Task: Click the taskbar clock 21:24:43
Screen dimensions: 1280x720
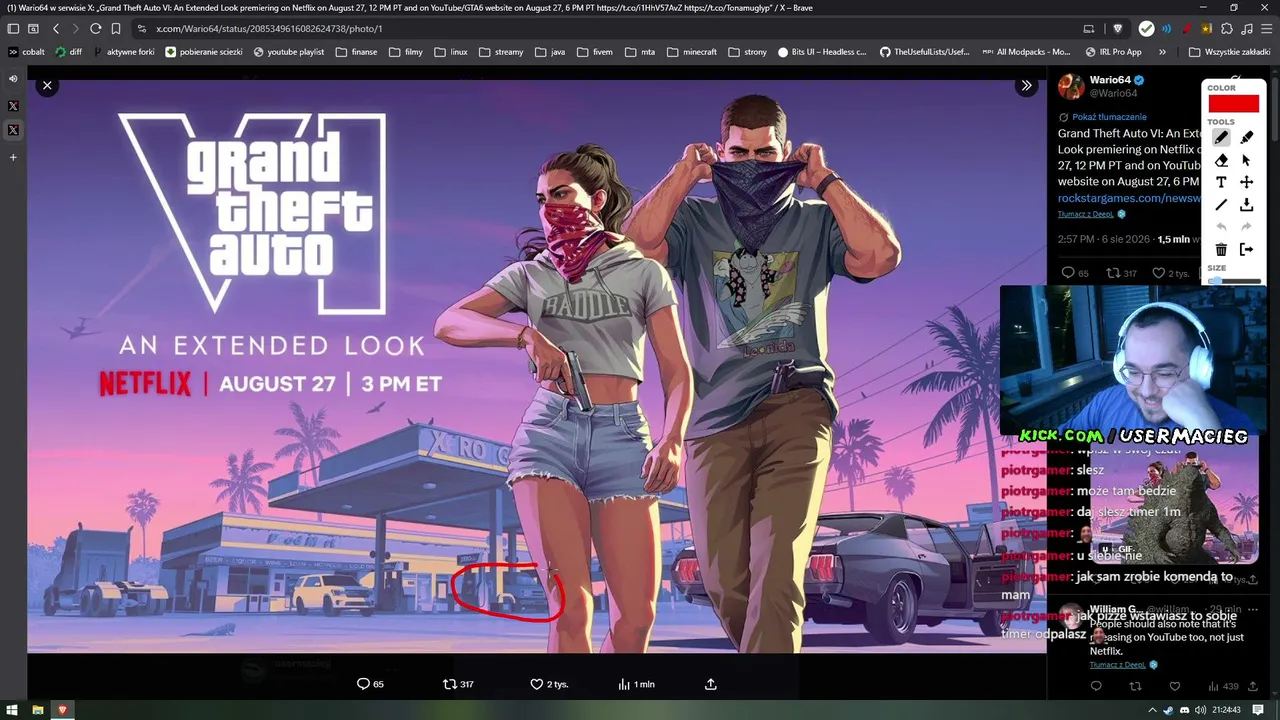Action: pos(1226,710)
